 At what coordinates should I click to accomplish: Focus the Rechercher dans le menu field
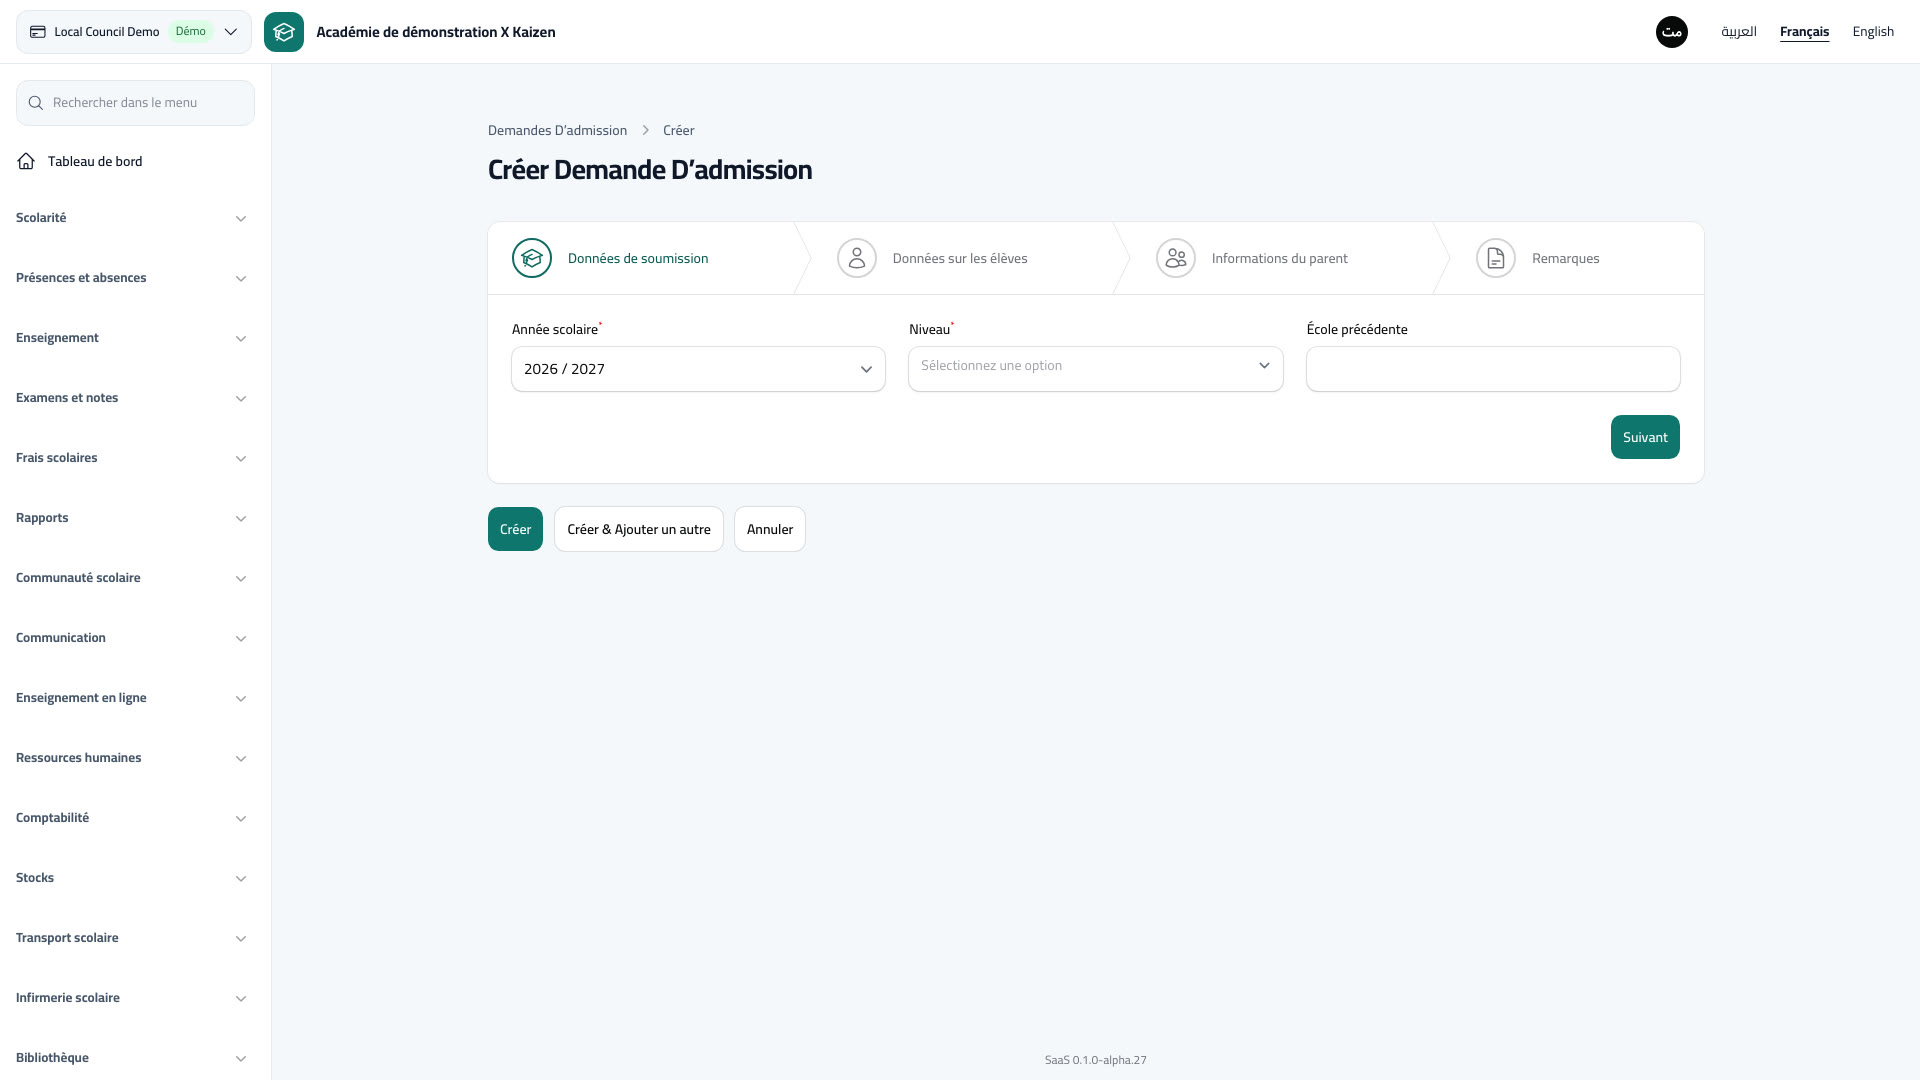coord(135,103)
